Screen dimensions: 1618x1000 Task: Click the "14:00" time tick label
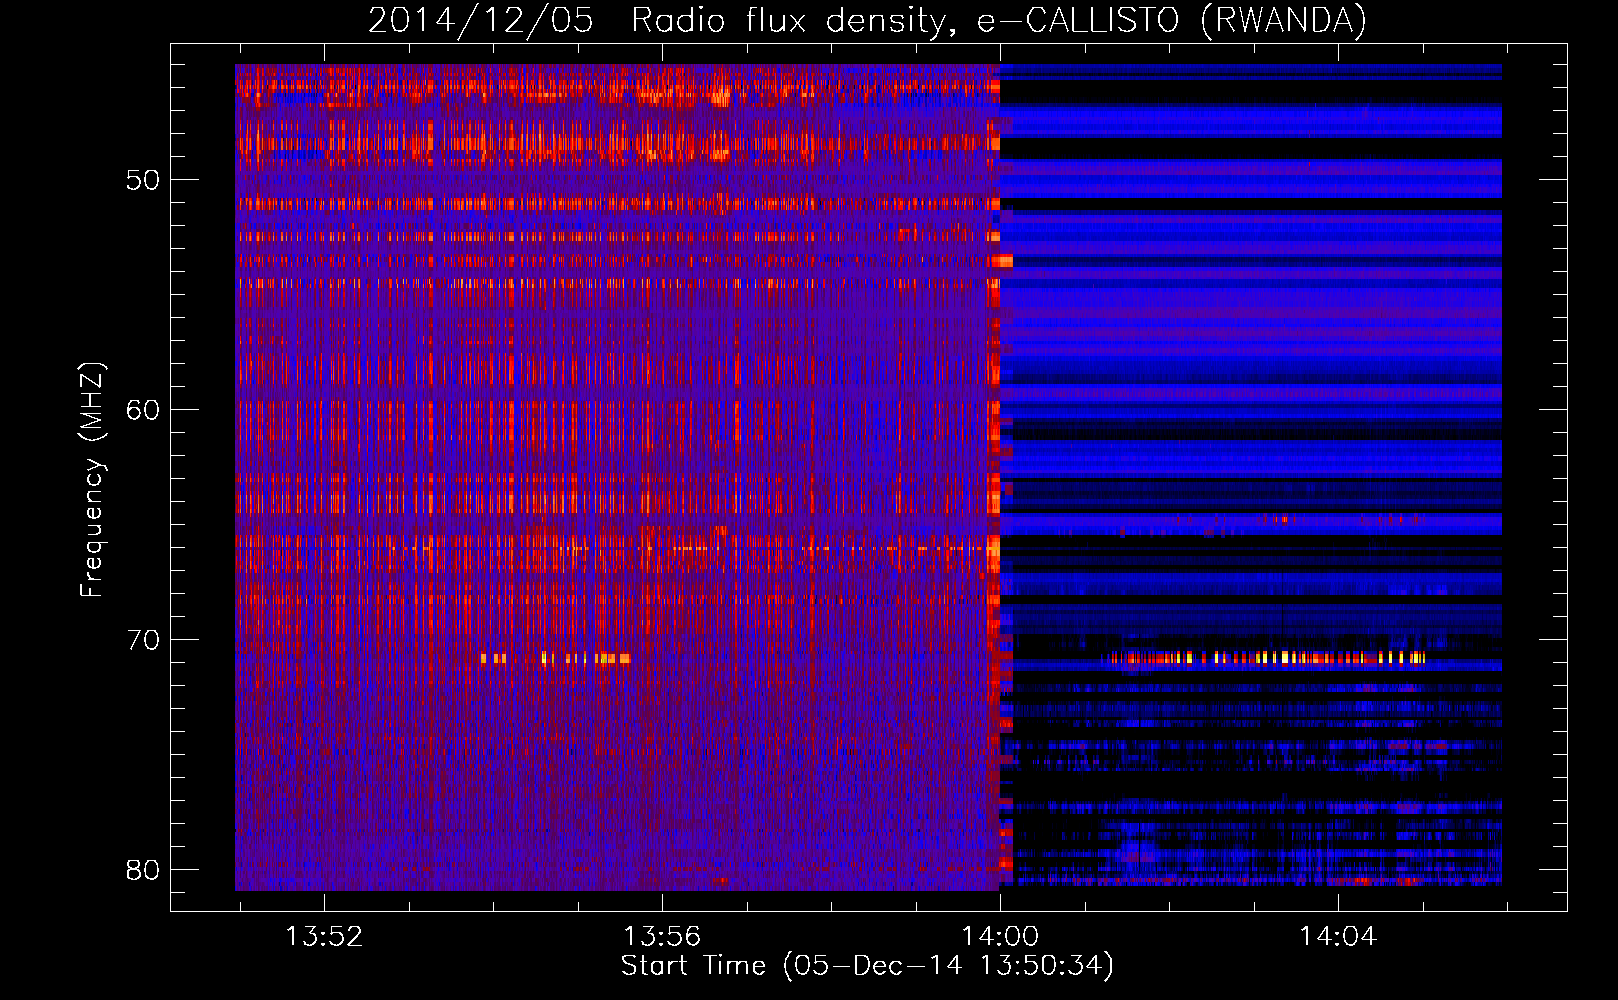tap(1000, 937)
